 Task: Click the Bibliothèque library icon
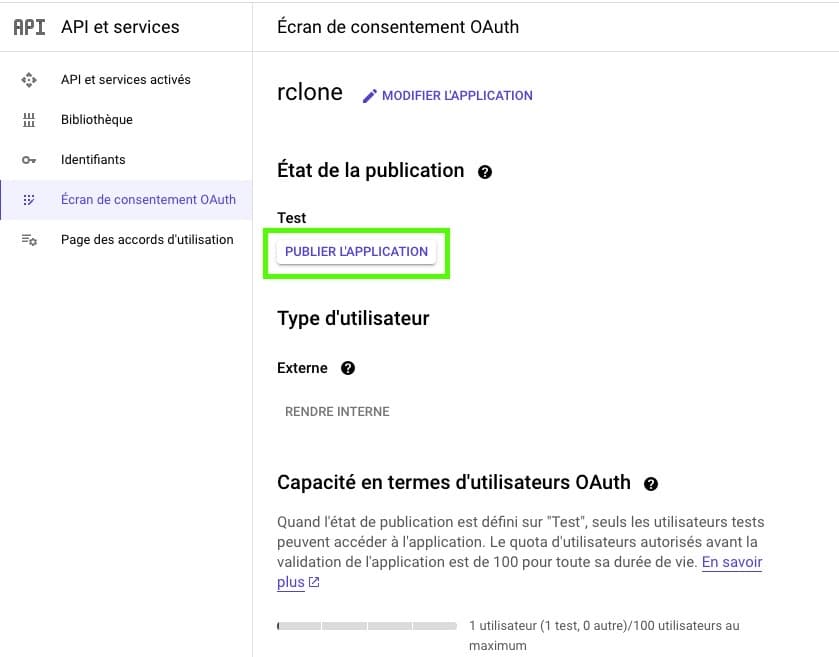click(x=29, y=120)
